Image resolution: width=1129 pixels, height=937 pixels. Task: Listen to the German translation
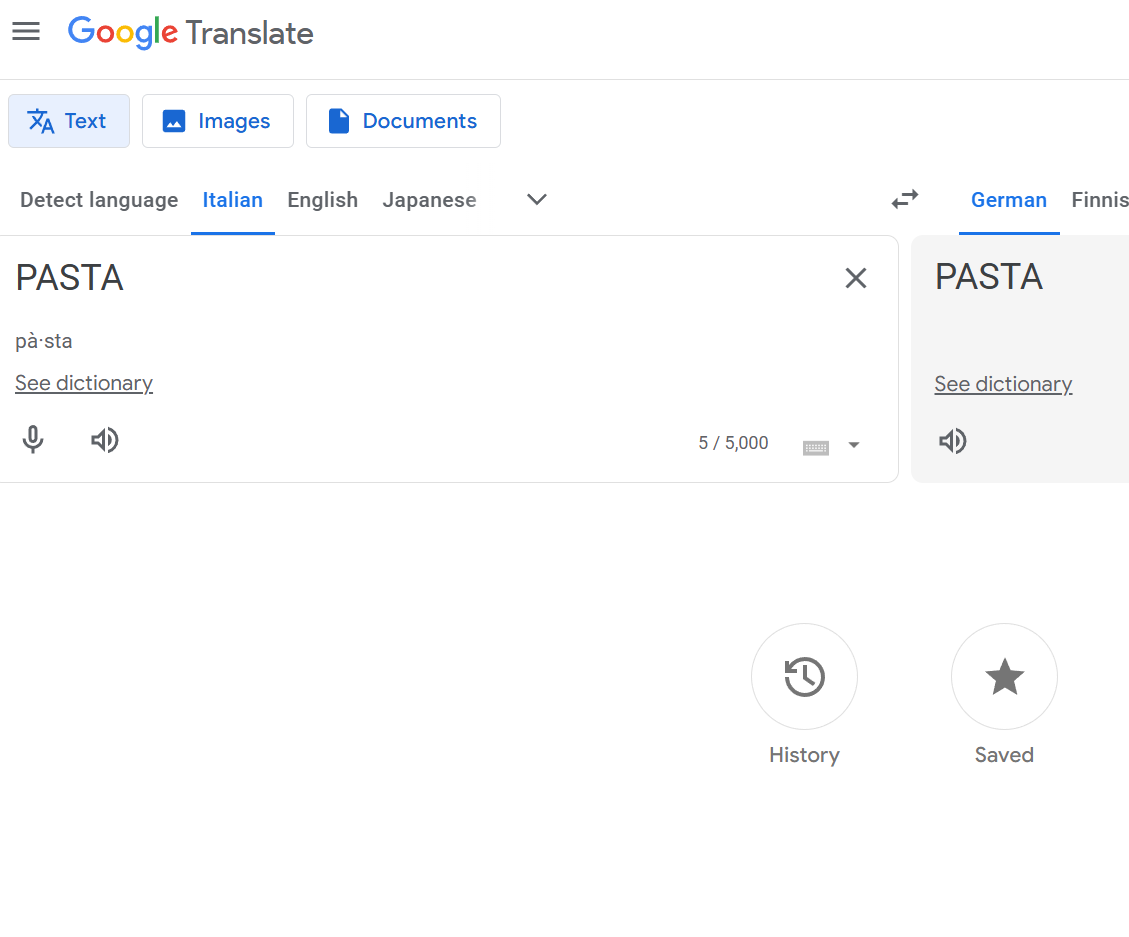[953, 441]
